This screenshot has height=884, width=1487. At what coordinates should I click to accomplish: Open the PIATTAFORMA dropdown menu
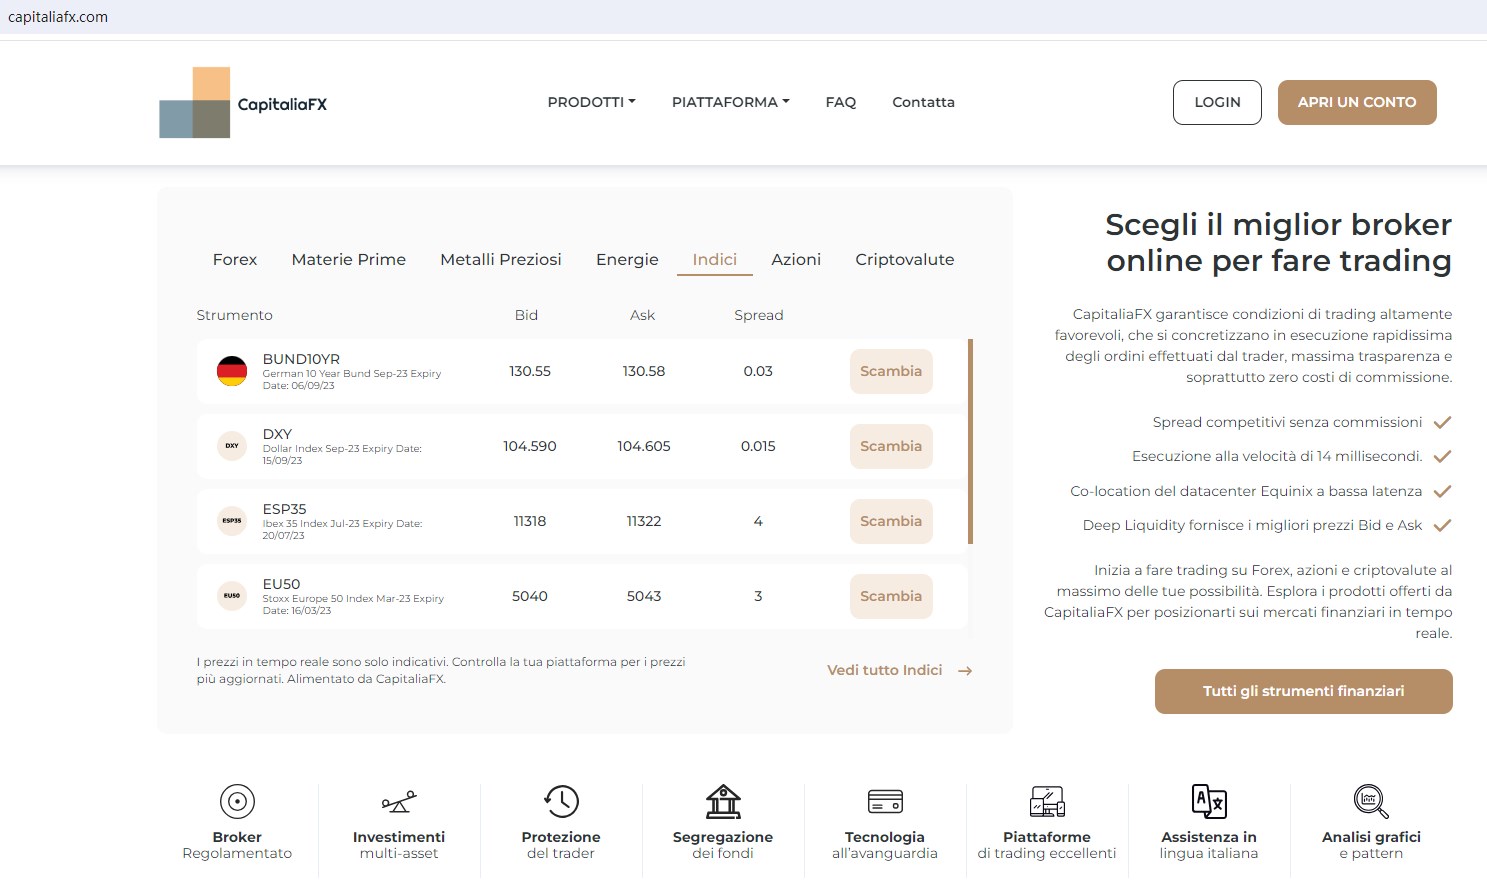tap(730, 102)
